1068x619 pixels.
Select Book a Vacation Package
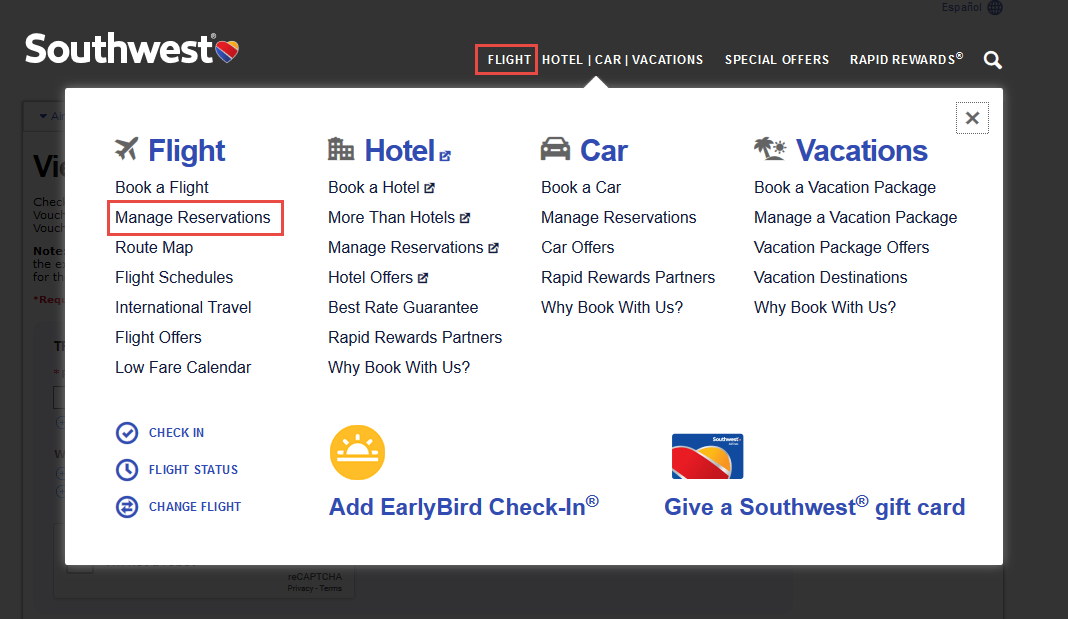(x=845, y=187)
